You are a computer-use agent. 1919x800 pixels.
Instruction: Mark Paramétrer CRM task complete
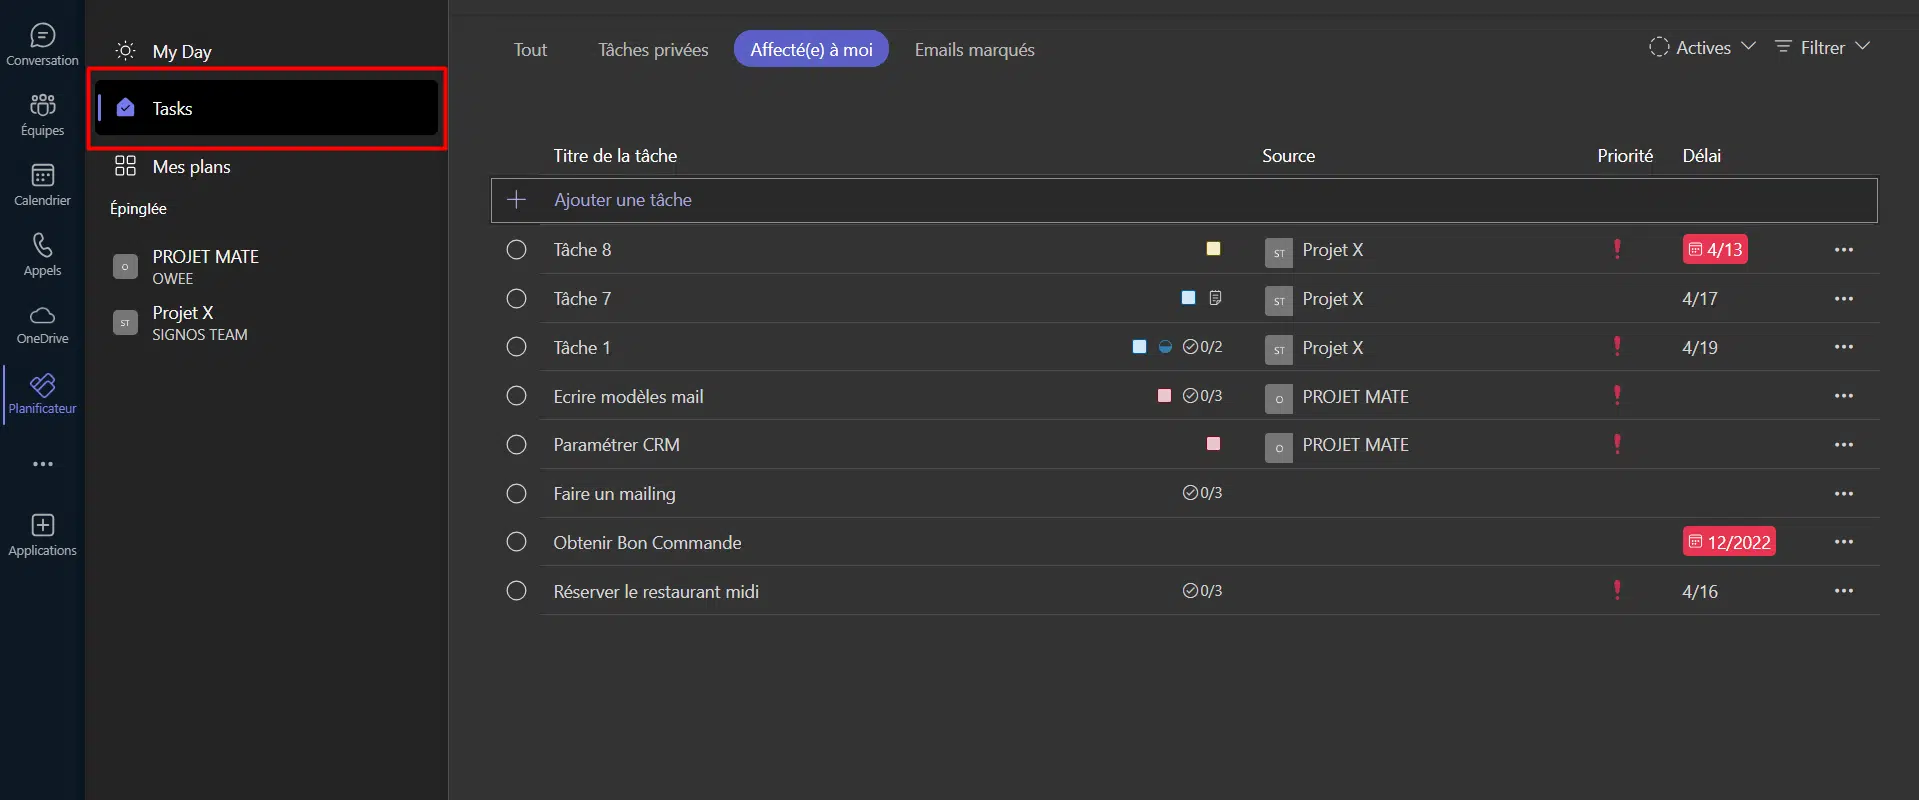[x=516, y=445]
